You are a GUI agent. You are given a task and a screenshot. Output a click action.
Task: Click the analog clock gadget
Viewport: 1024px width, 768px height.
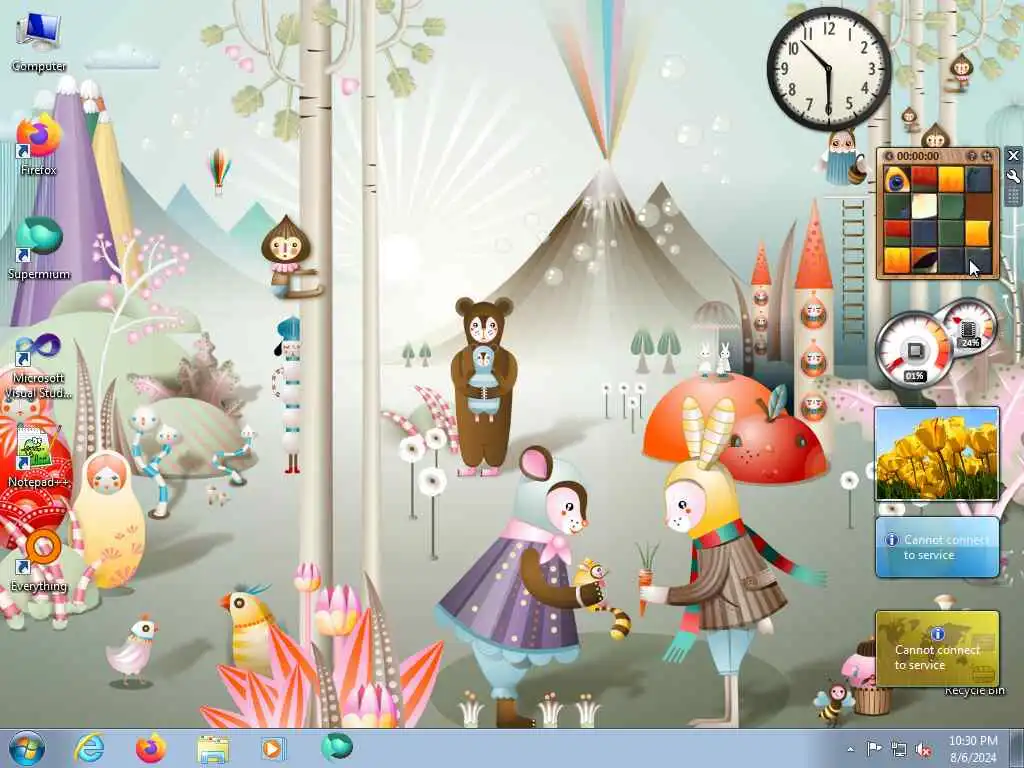829,68
